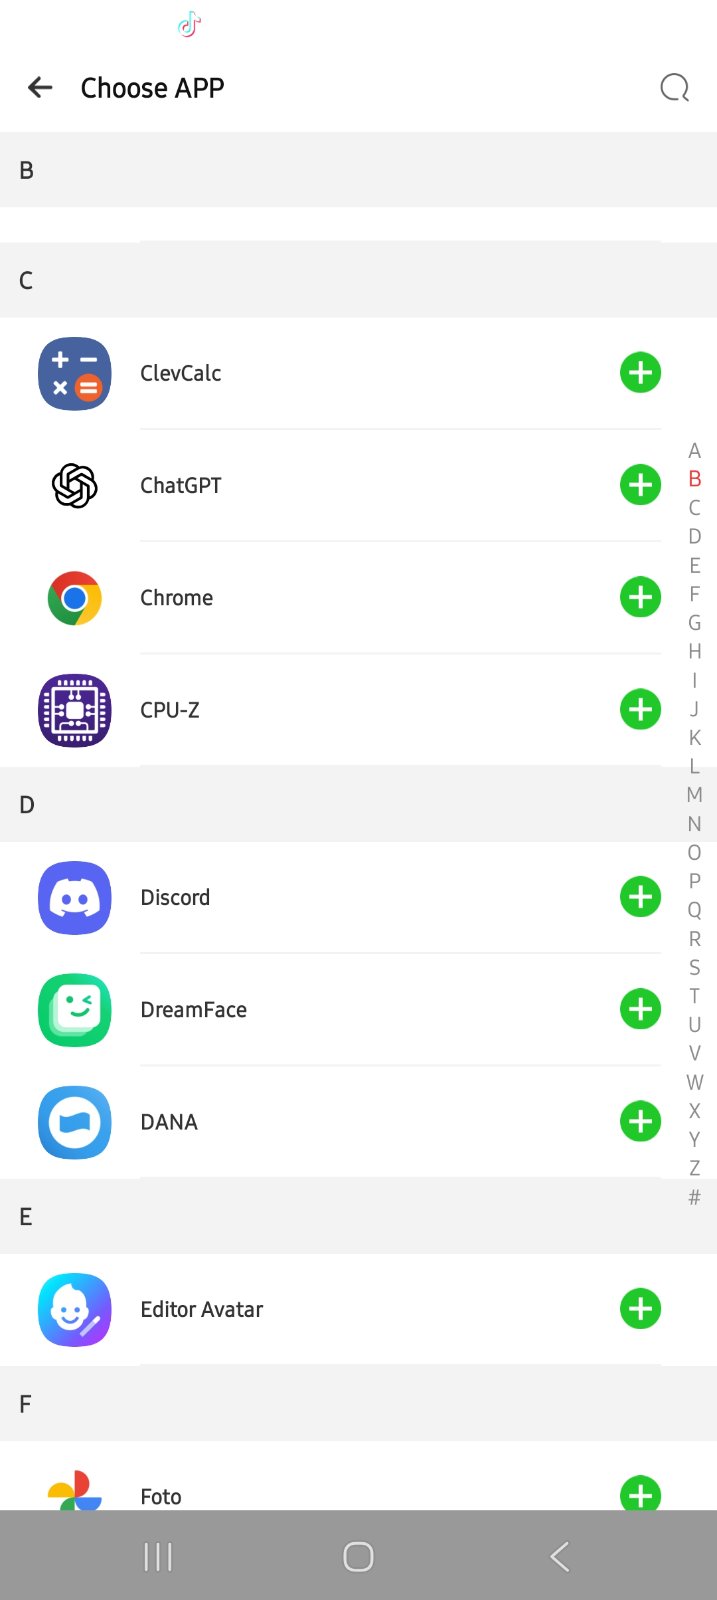
Task: Tap the Discord app icon
Action: 75,898
